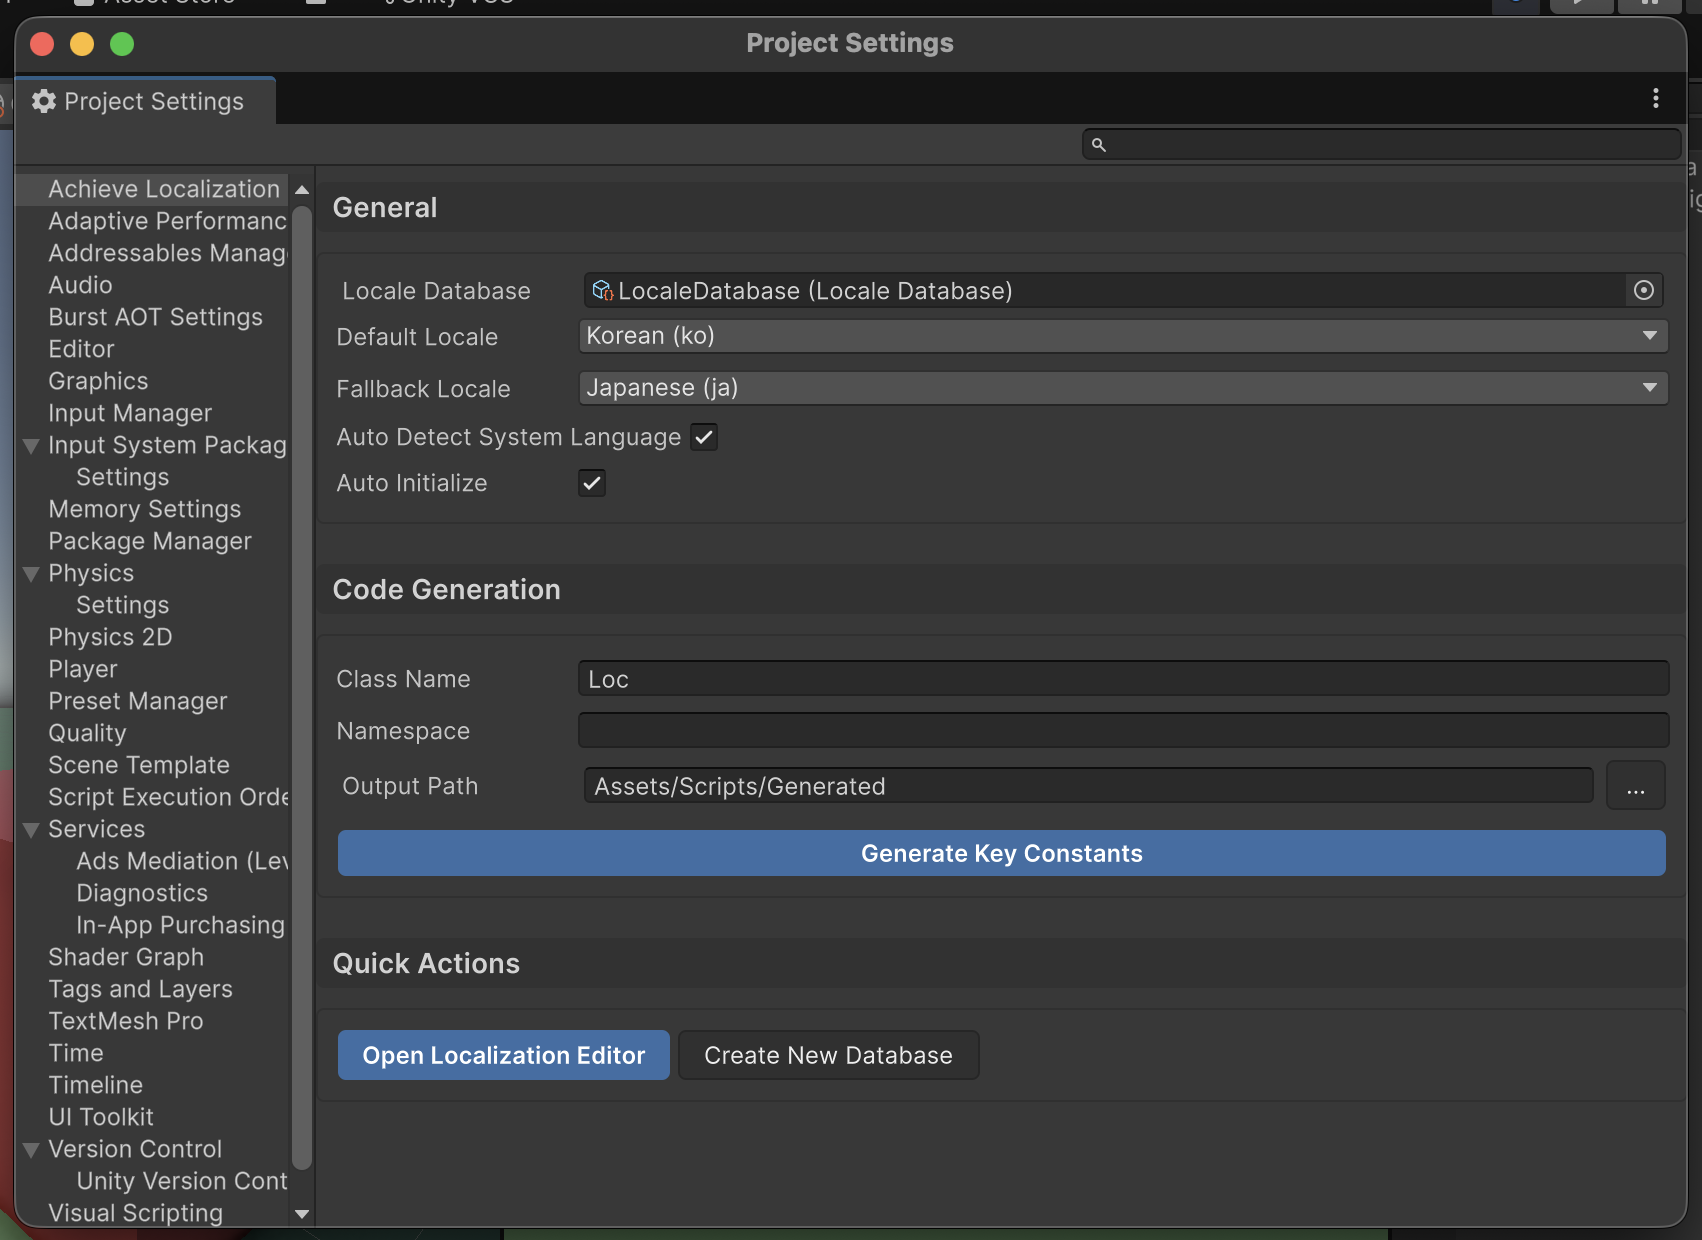Open the Default Locale dropdown
This screenshot has width=1702, height=1240.
[x=1122, y=336]
